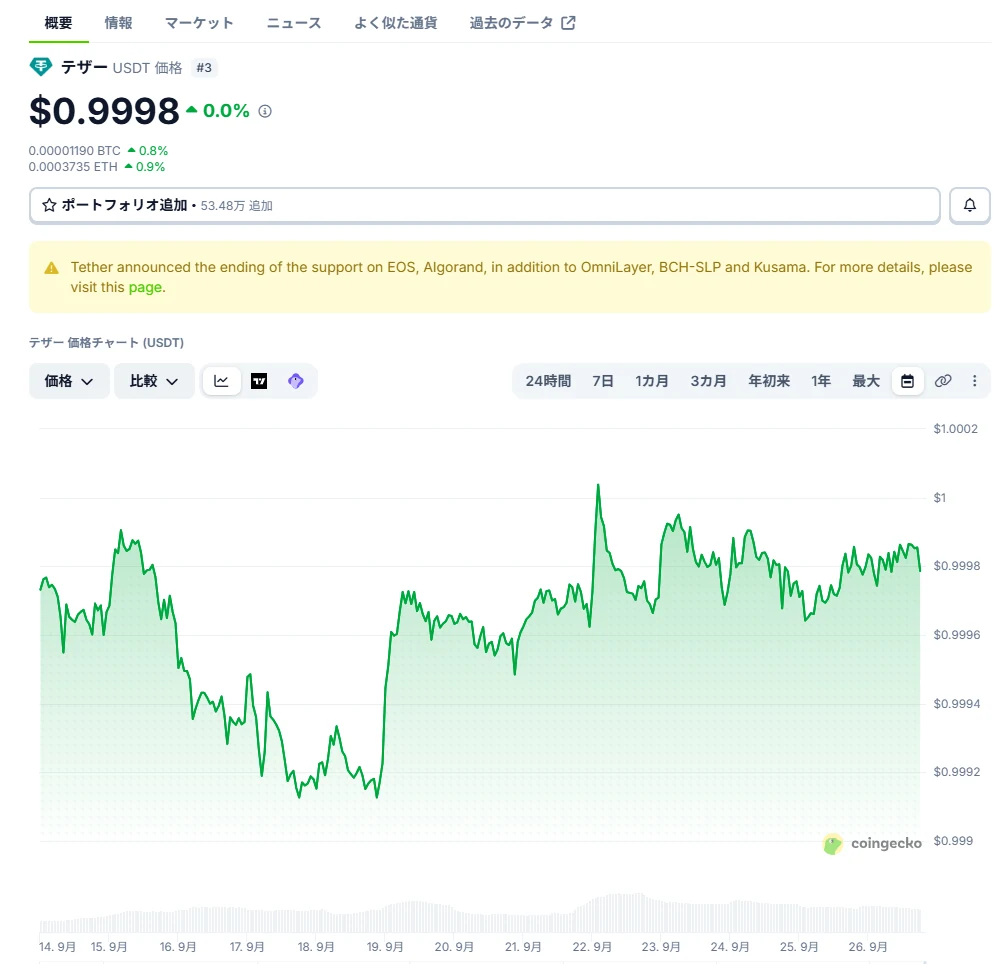Select the 1年 time range
Image resolution: width=1003 pixels, height=964 pixels.
821,381
